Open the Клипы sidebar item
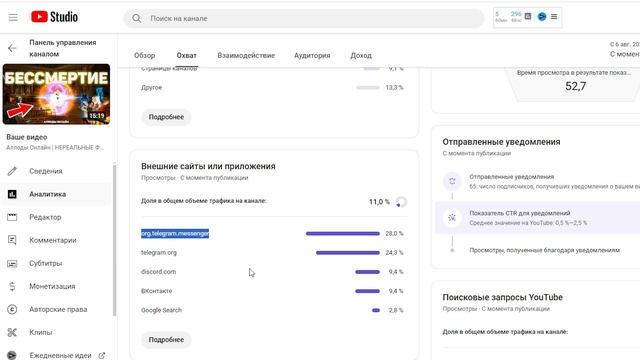Image resolution: width=640 pixels, height=360 pixels. click(x=56, y=332)
